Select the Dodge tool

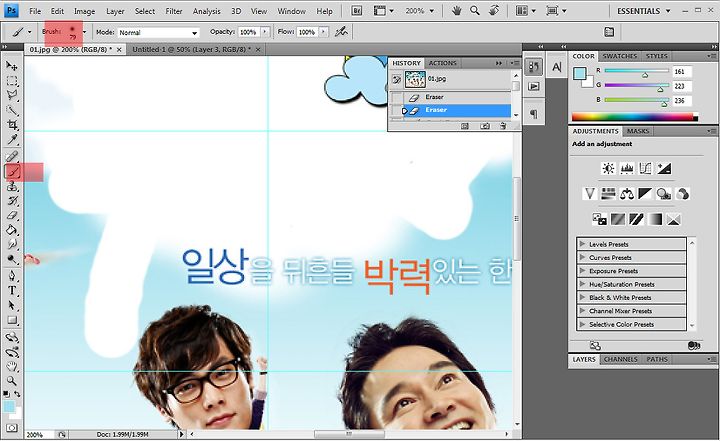12,259
